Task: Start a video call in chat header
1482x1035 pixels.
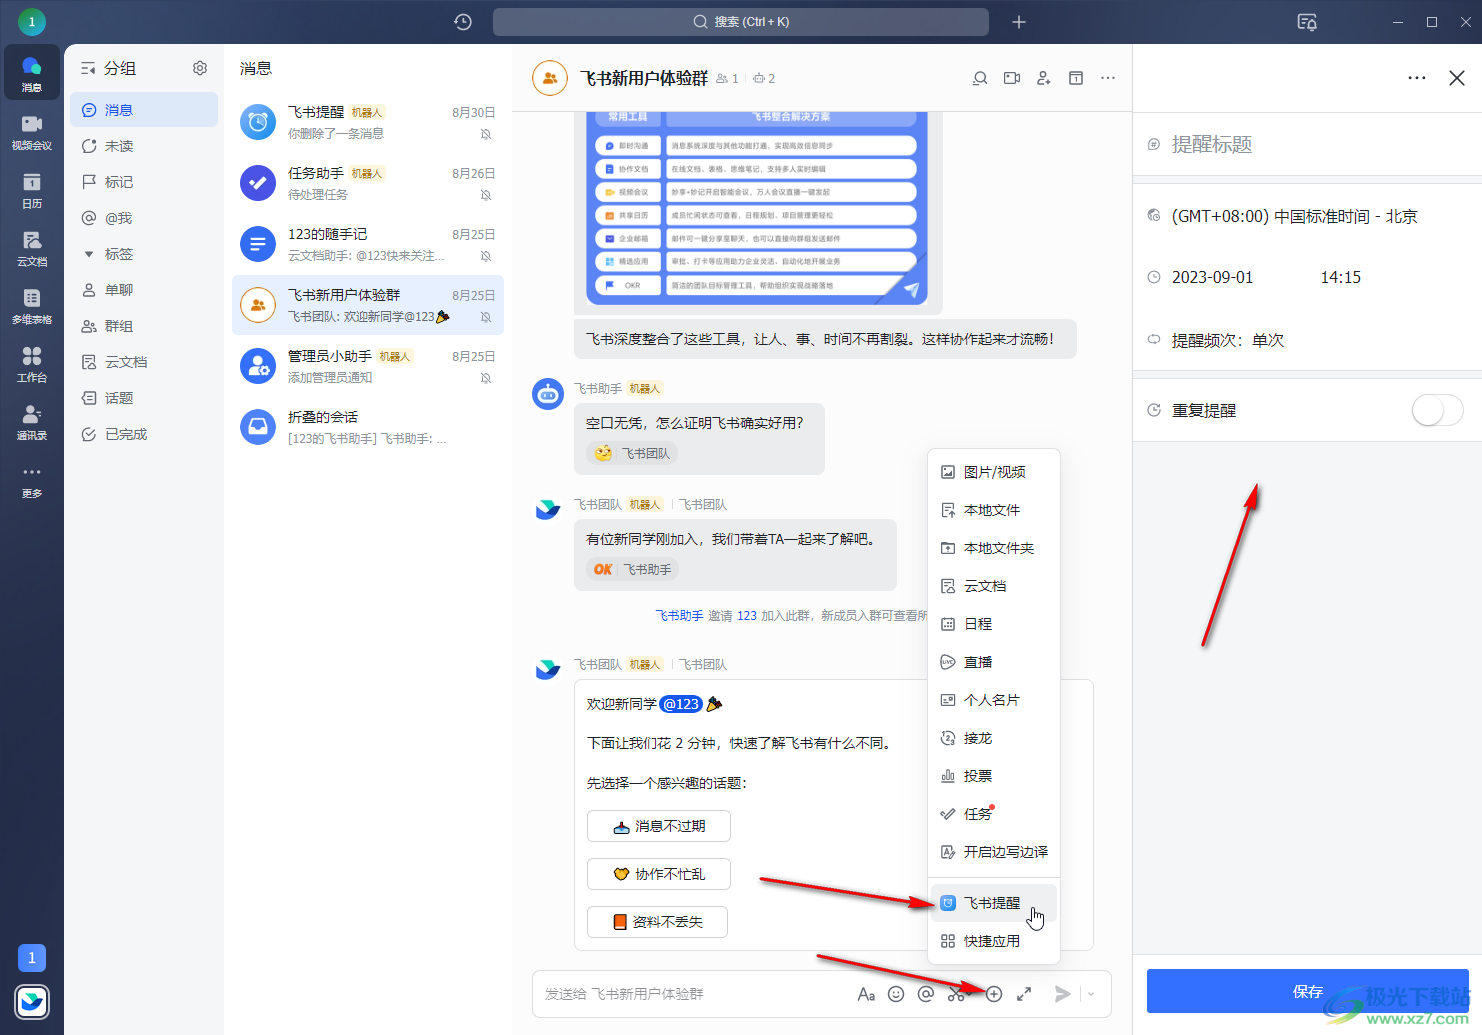Action: [1012, 78]
